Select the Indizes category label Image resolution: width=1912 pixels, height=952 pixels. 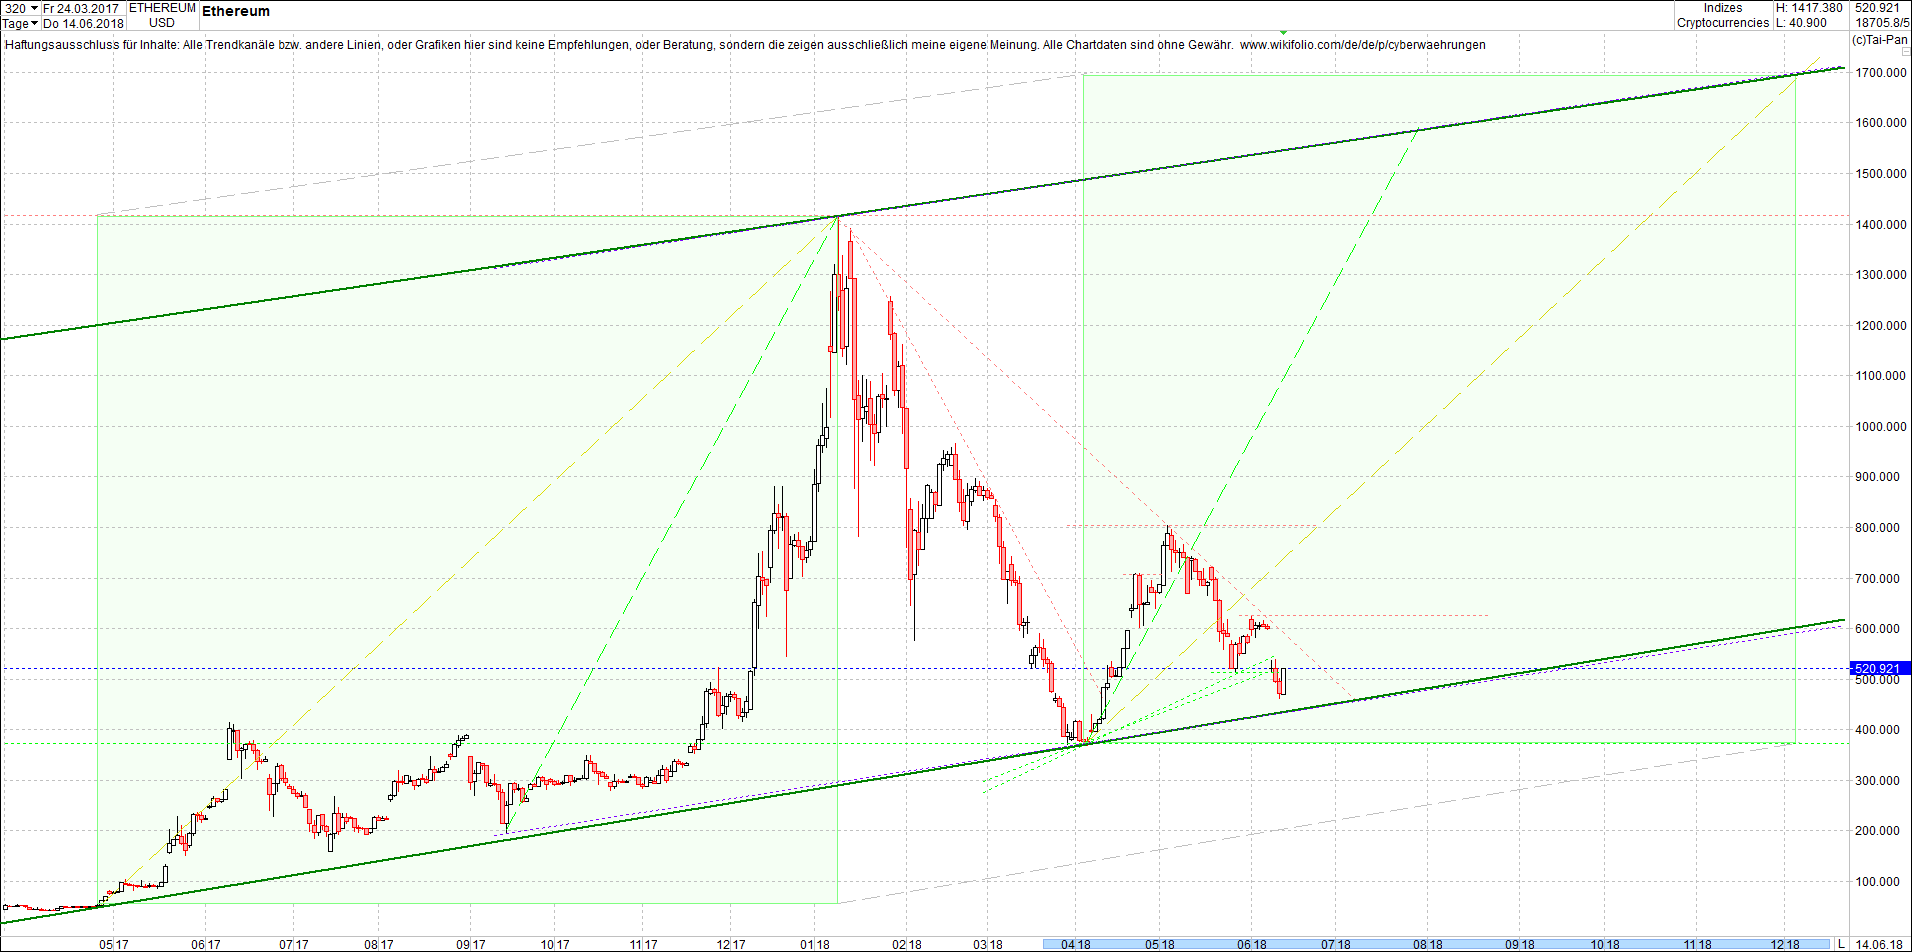tap(1723, 8)
